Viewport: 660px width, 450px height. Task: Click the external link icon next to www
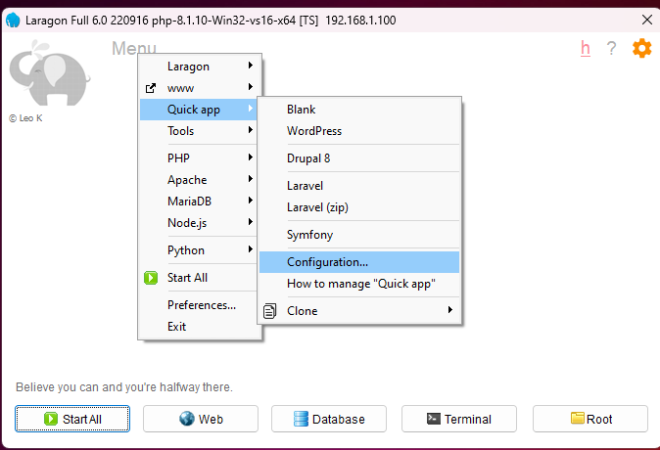tap(151, 88)
